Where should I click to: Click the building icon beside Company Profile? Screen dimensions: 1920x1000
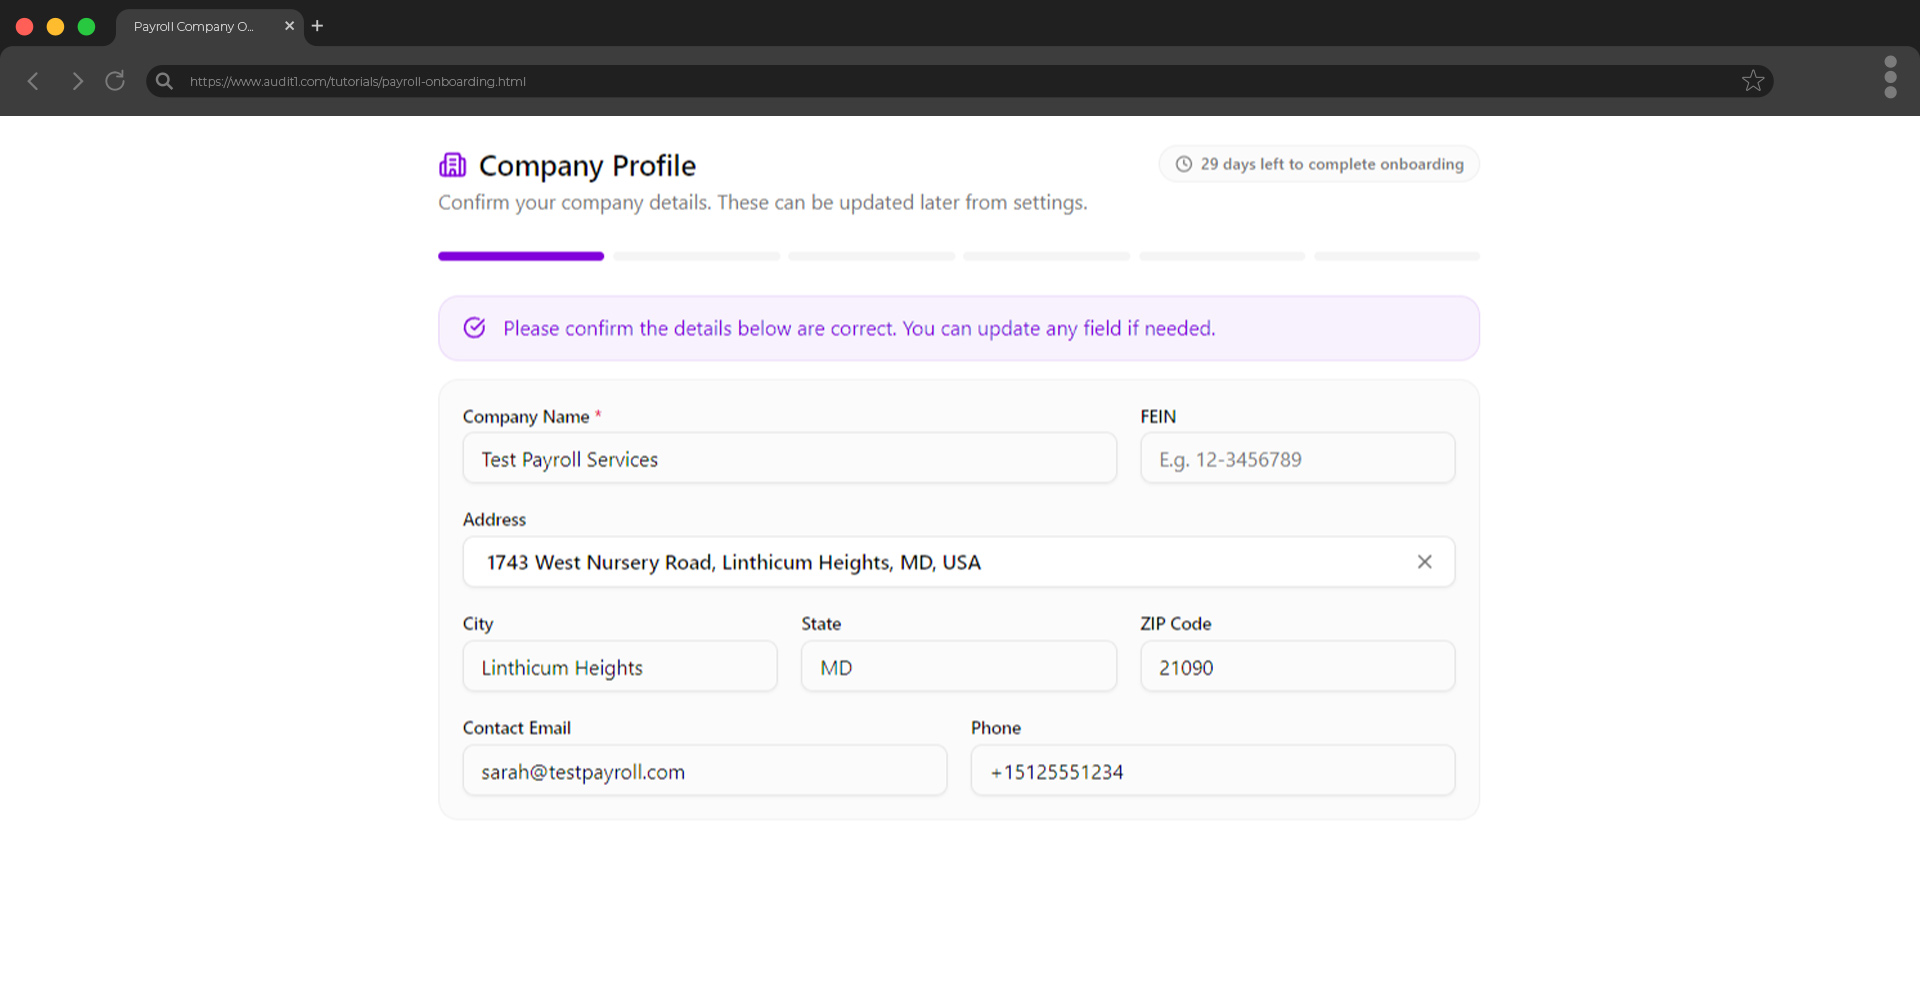click(452, 164)
